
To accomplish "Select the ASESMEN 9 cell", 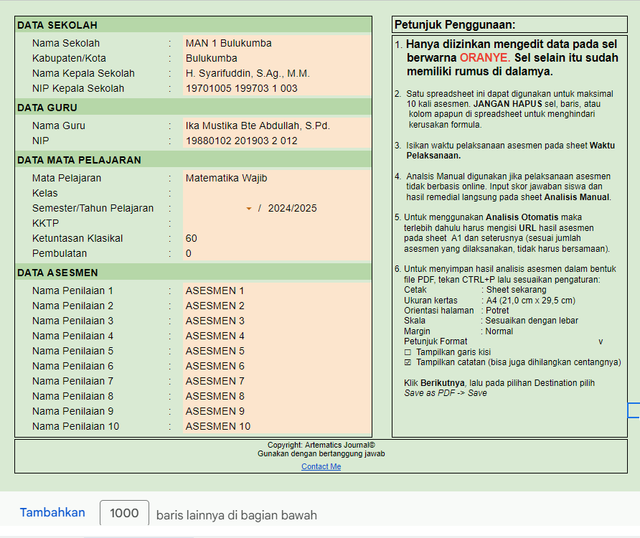I will [x=277, y=411].
